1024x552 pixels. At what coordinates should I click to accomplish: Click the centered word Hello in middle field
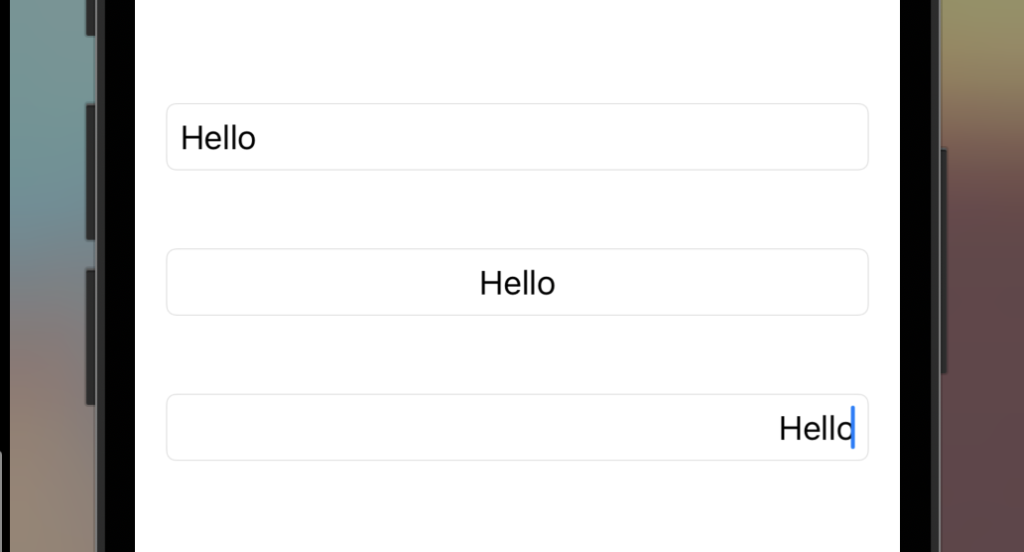(517, 284)
